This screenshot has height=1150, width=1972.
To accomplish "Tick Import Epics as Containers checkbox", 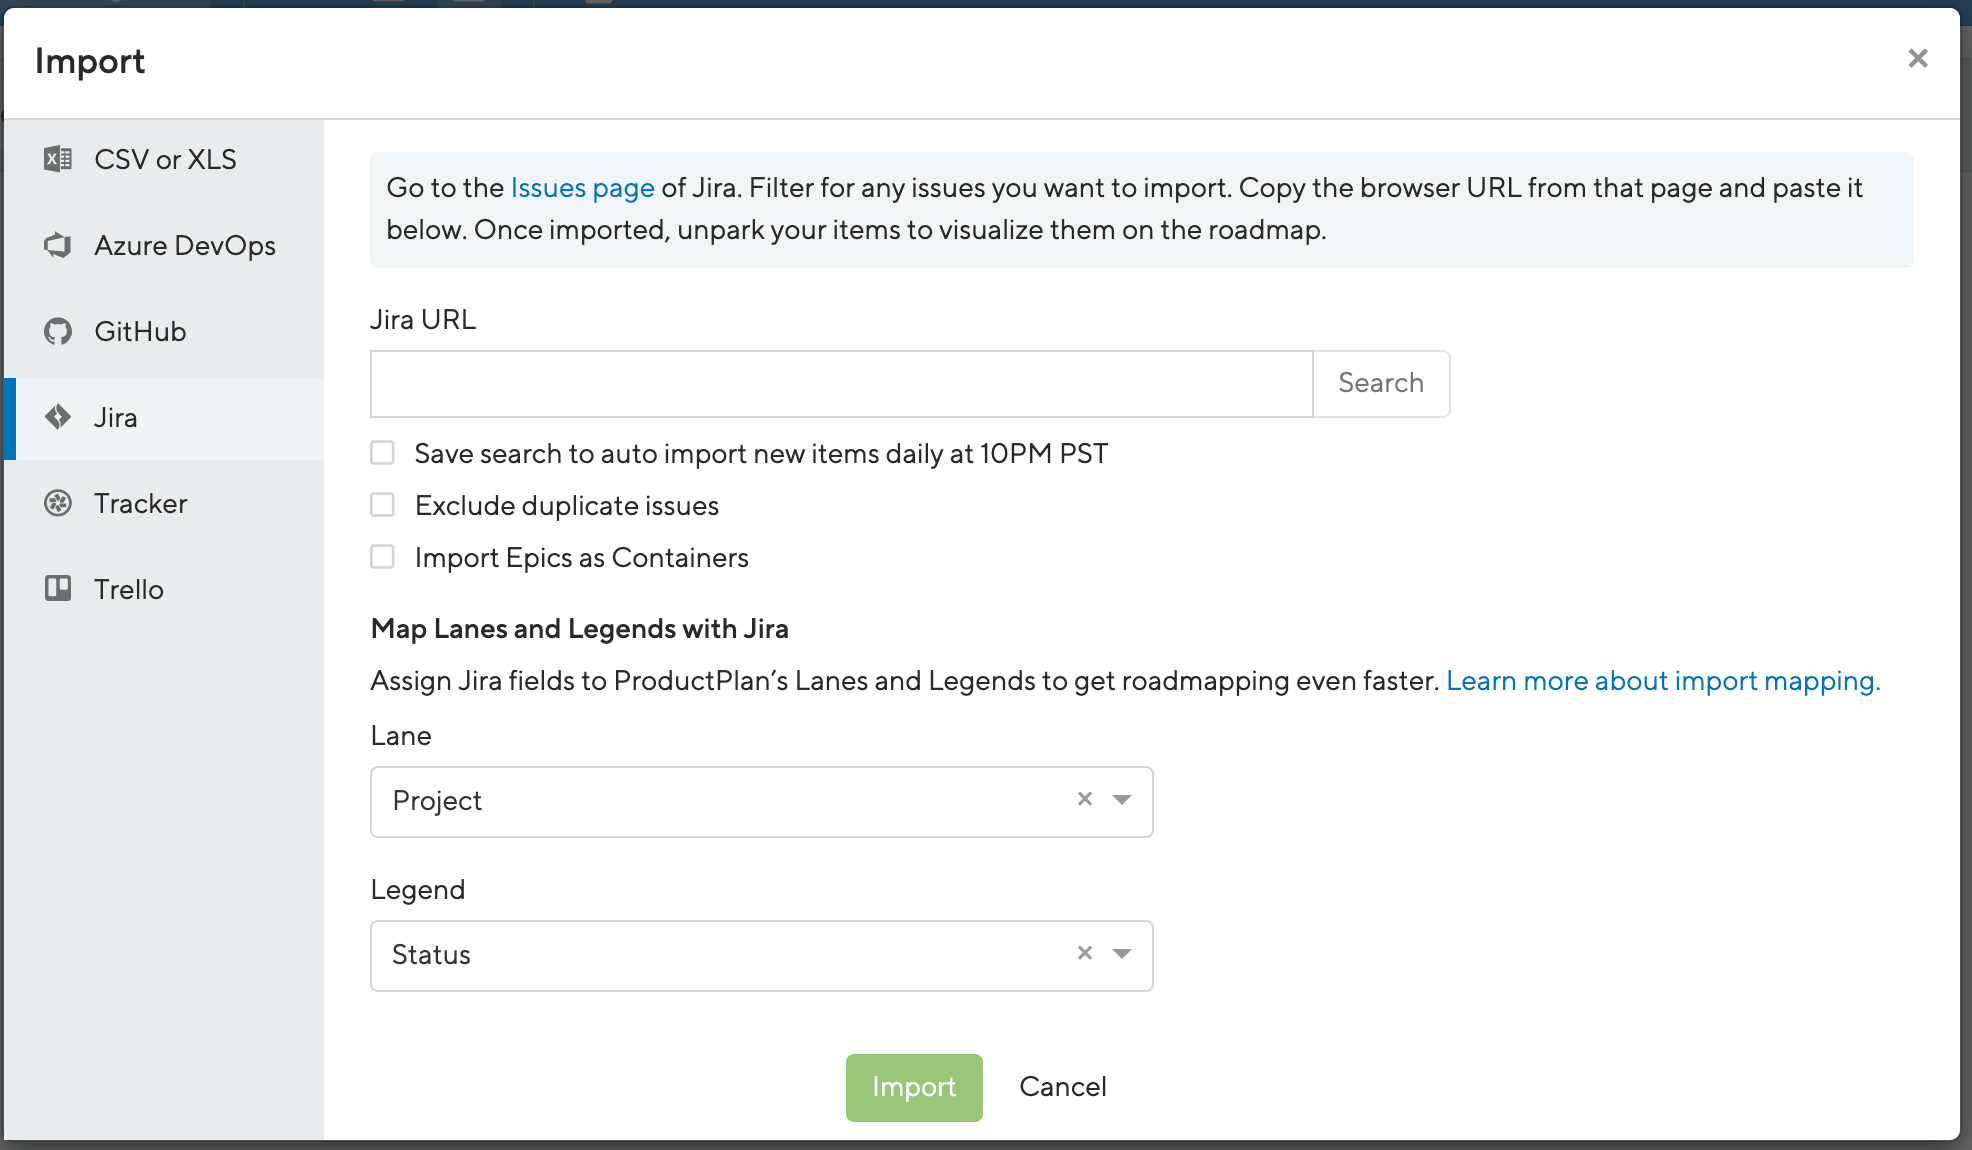I will [382, 557].
